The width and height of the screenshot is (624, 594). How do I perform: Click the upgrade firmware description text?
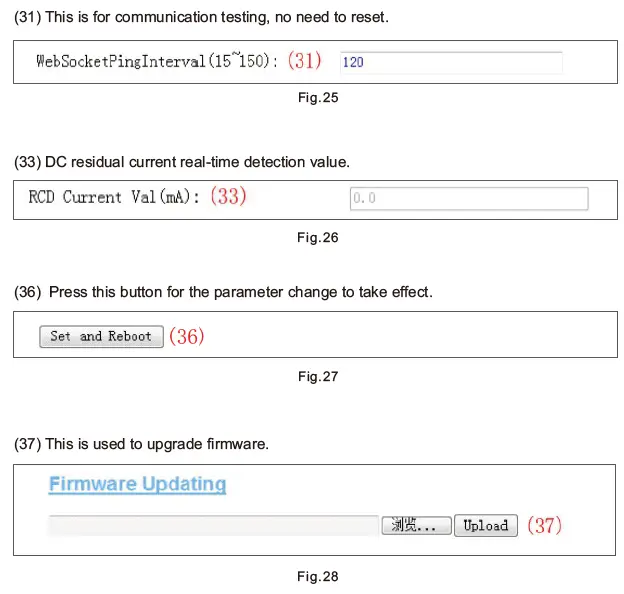click(x=141, y=444)
